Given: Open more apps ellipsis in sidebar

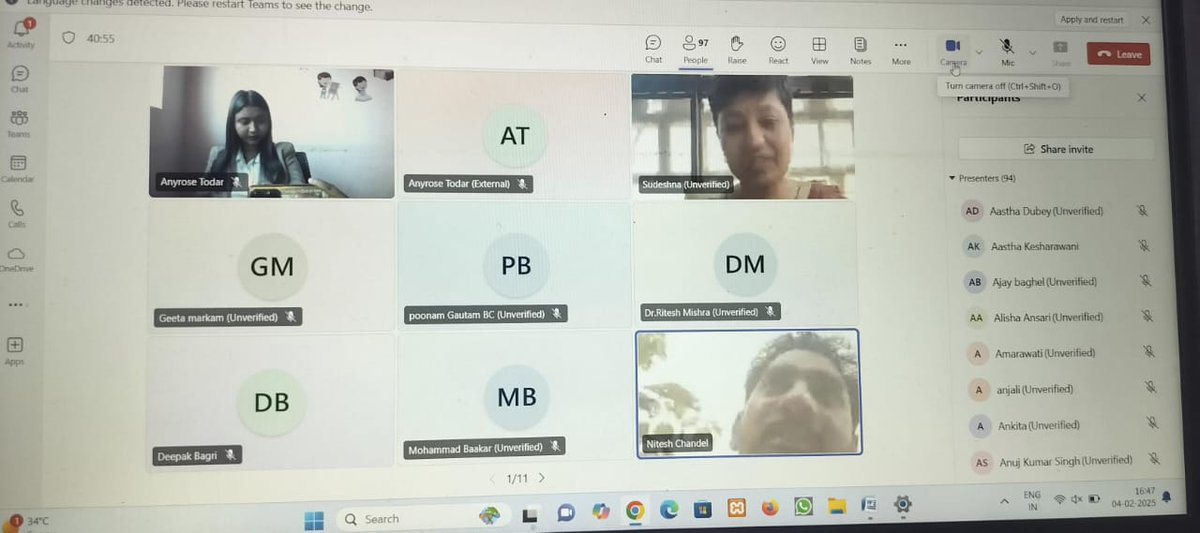Looking at the screenshot, I should coord(15,304).
